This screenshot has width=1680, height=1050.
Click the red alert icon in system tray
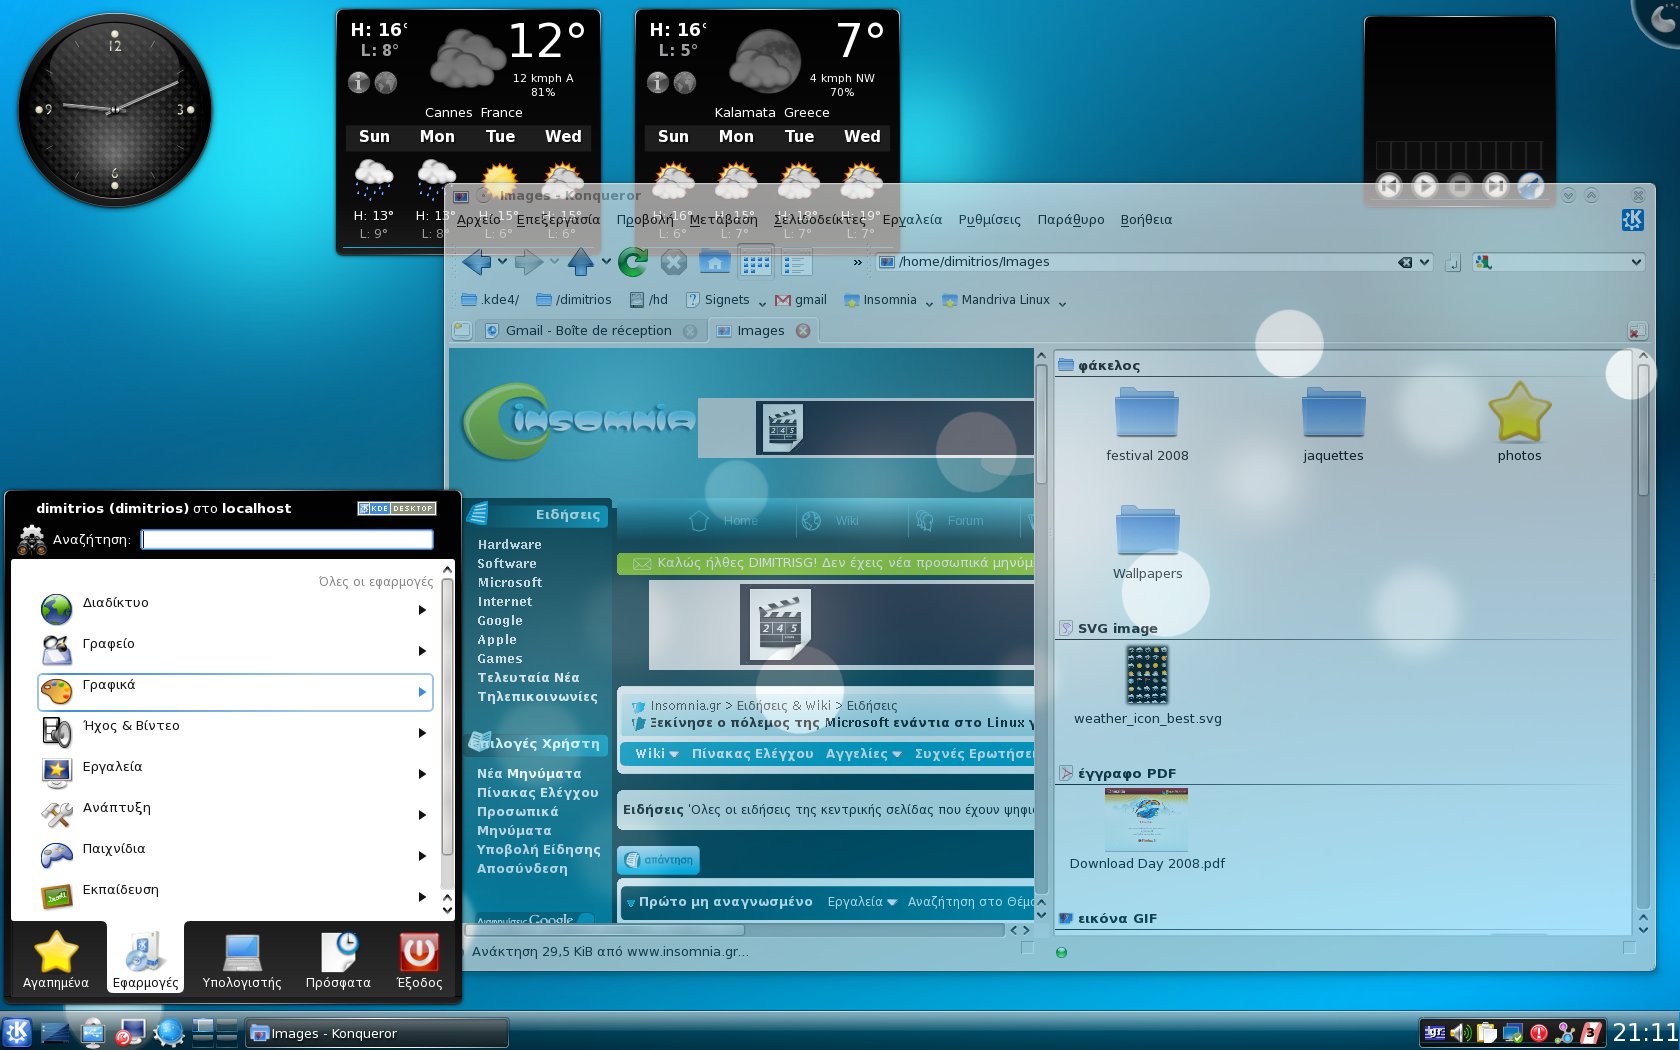(x=1538, y=1033)
